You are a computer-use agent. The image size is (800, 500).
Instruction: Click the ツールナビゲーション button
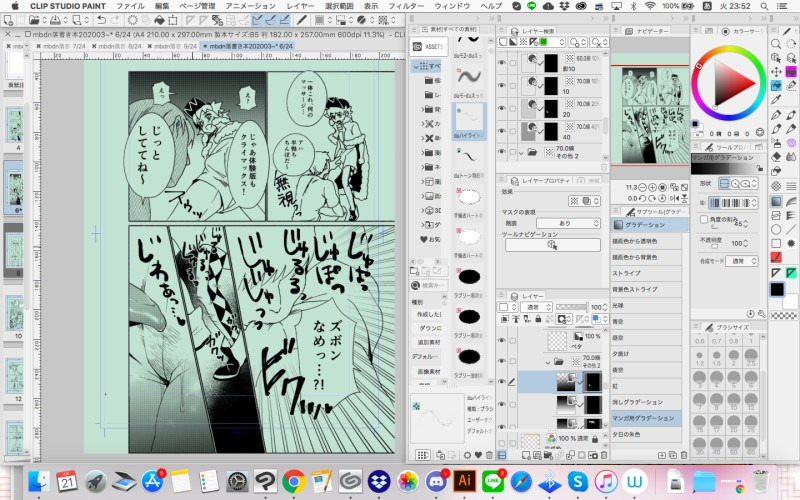tap(553, 245)
